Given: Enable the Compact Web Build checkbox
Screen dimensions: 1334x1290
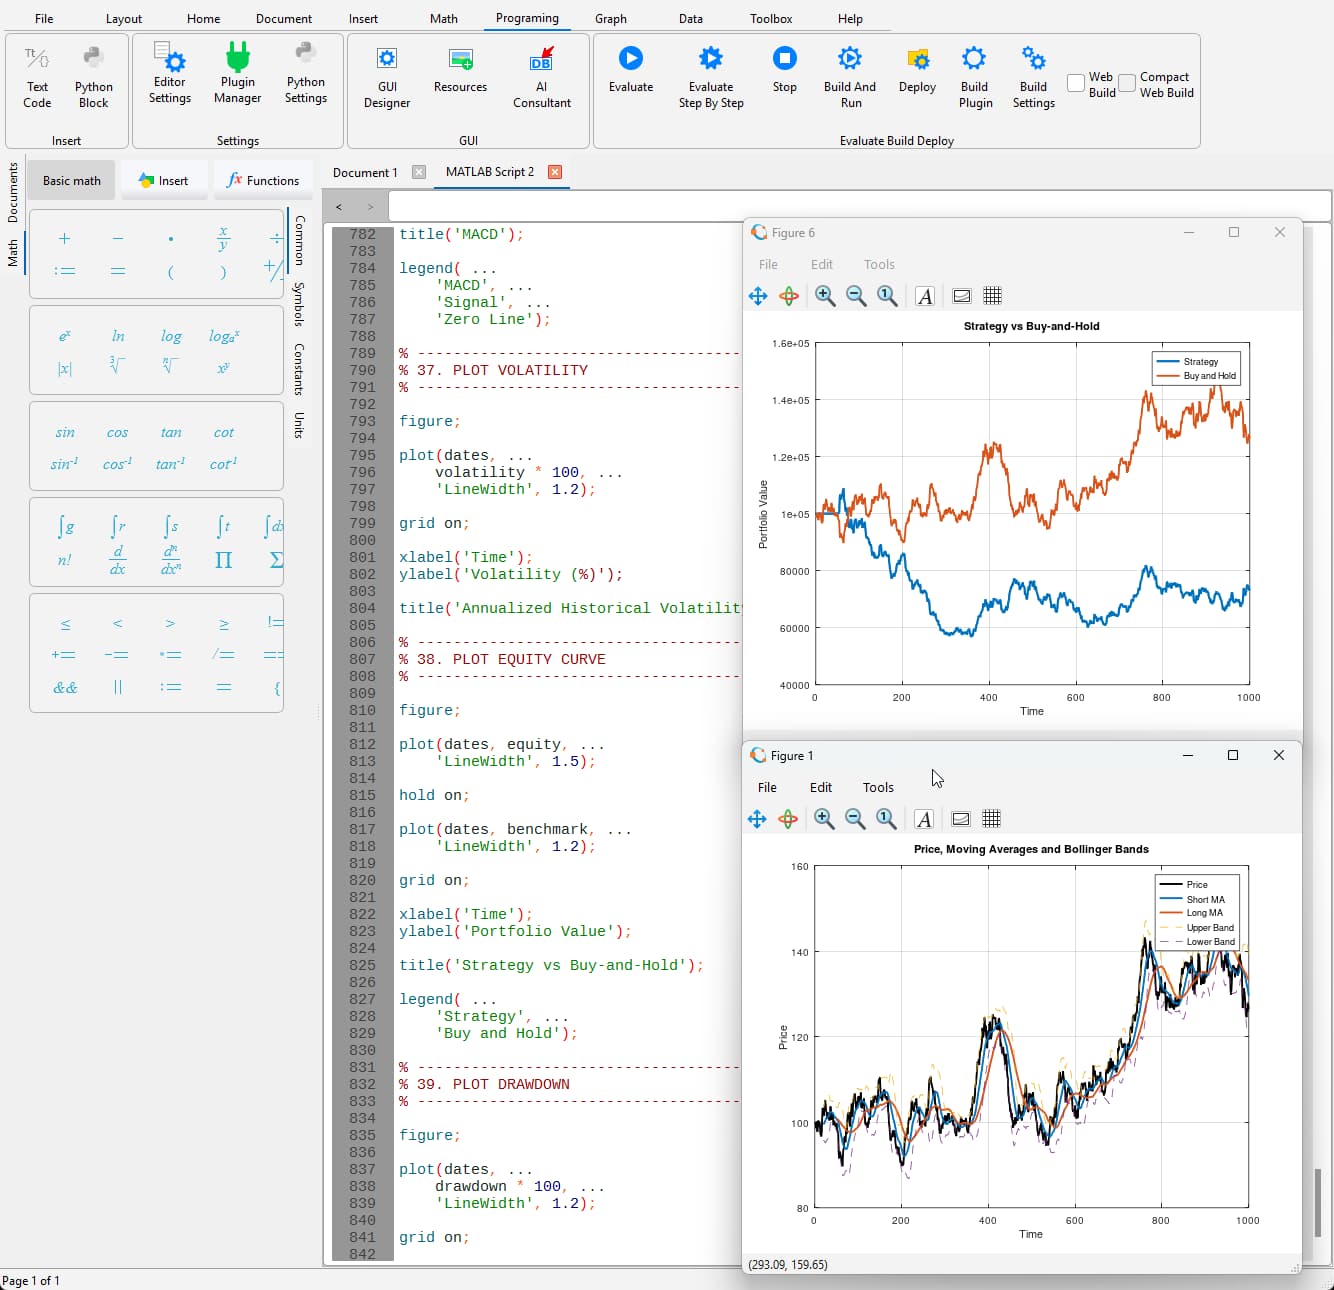Looking at the screenshot, I should point(1127,84).
